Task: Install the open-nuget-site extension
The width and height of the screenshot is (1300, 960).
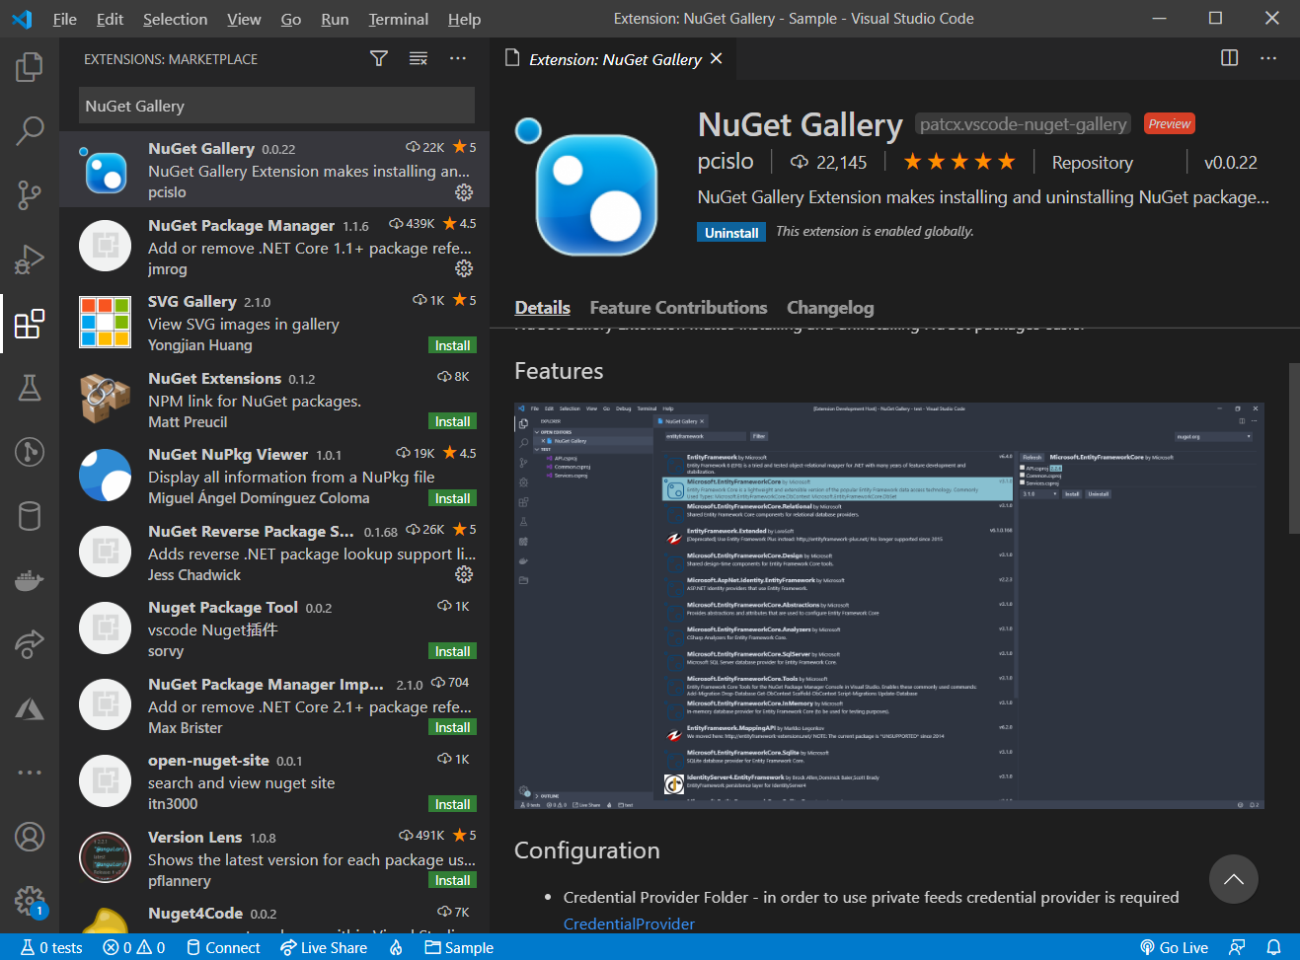Action: (452, 804)
